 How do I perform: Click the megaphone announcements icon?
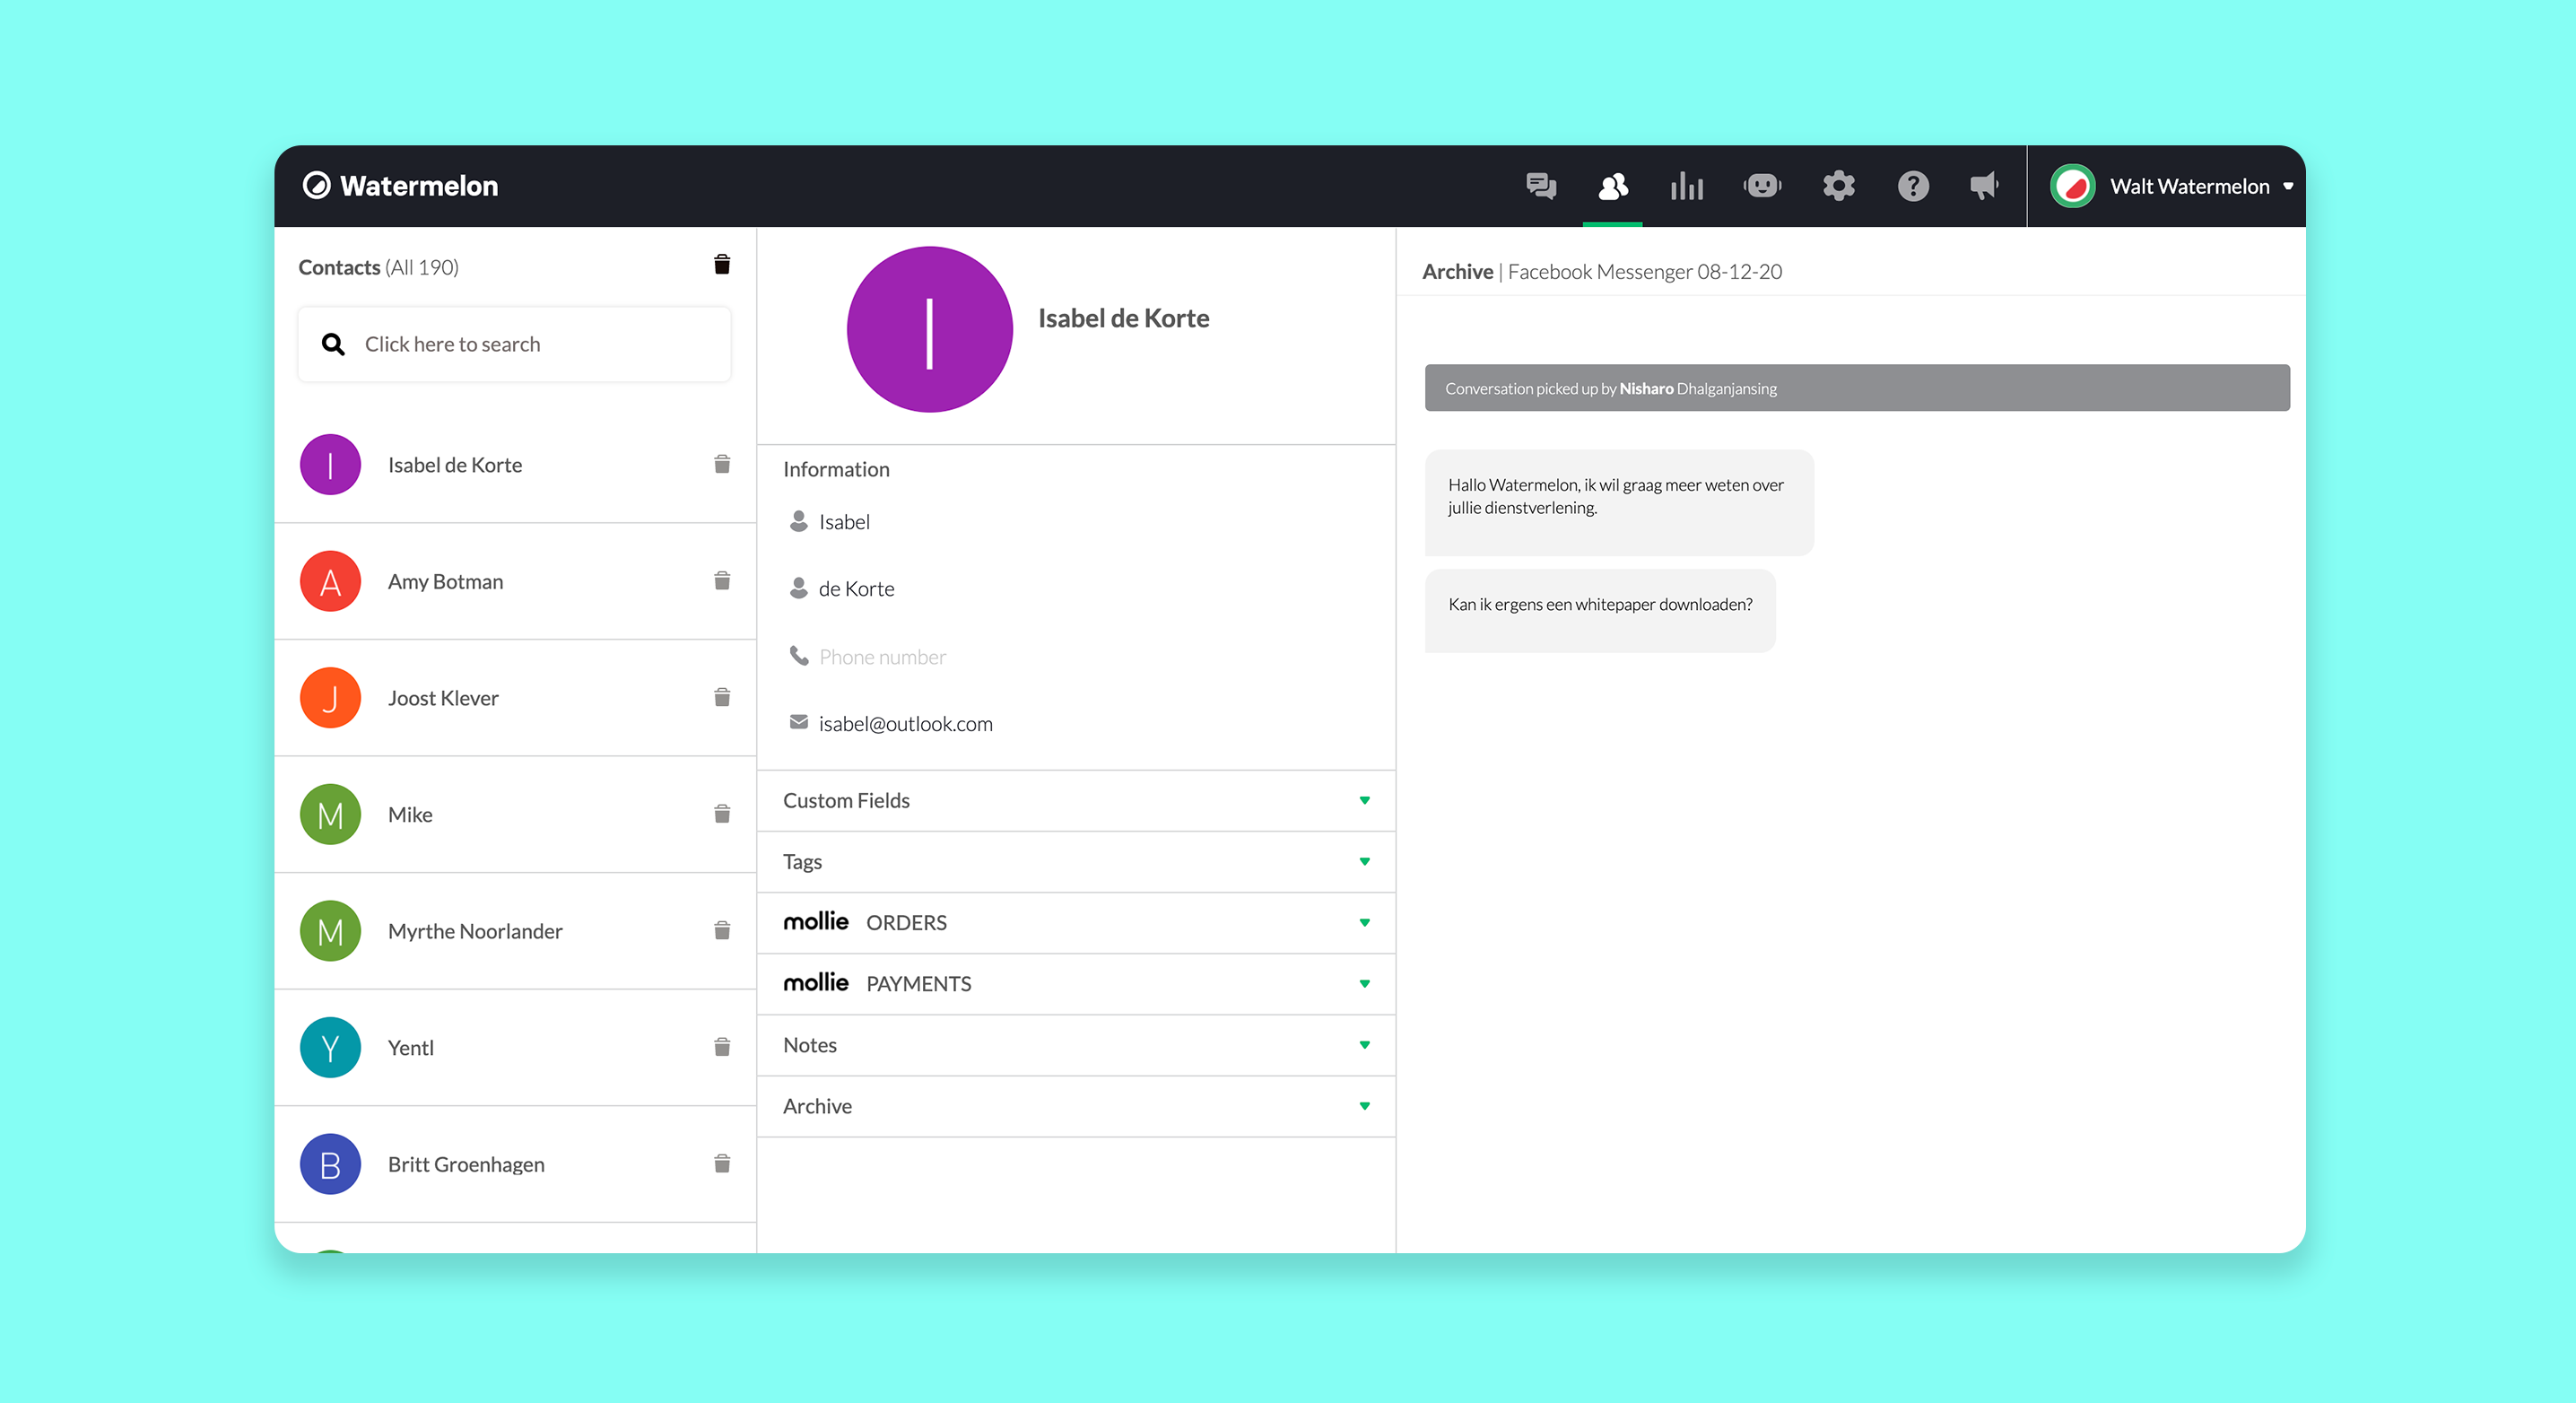pos(1984,186)
